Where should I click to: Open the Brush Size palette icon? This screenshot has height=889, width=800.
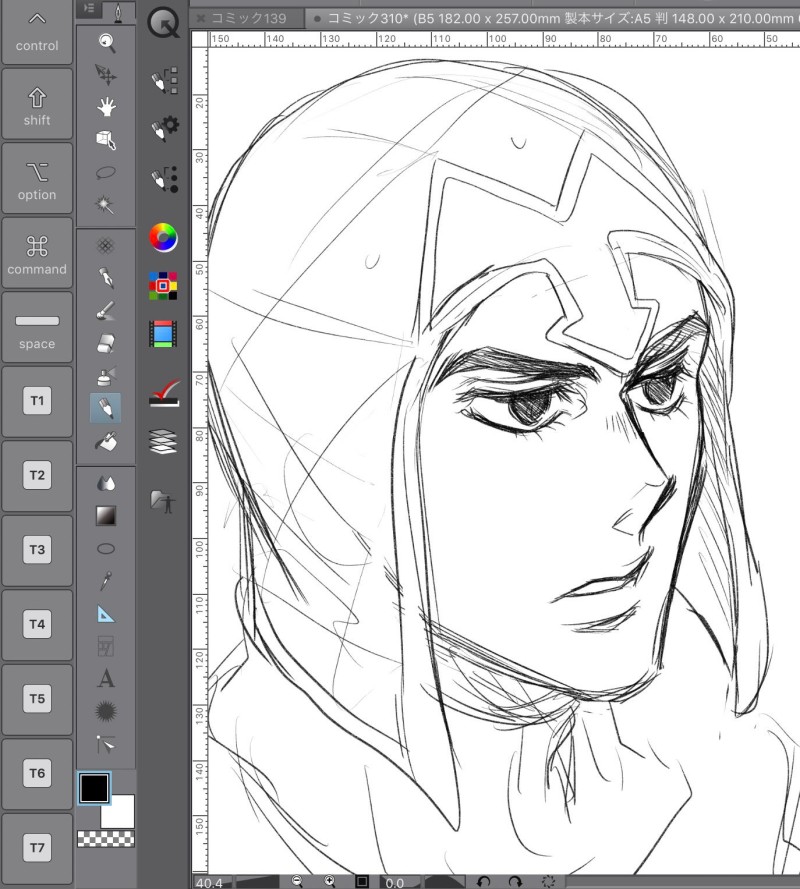164,179
